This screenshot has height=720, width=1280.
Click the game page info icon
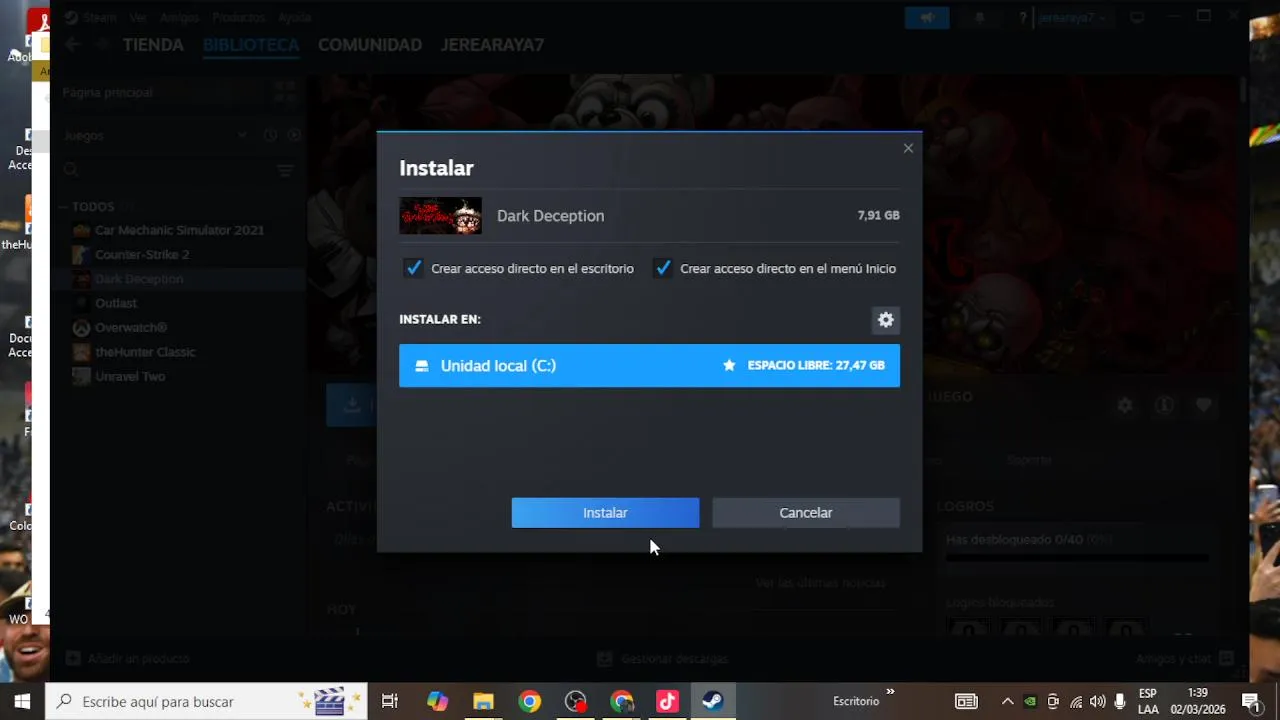click(x=1164, y=405)
